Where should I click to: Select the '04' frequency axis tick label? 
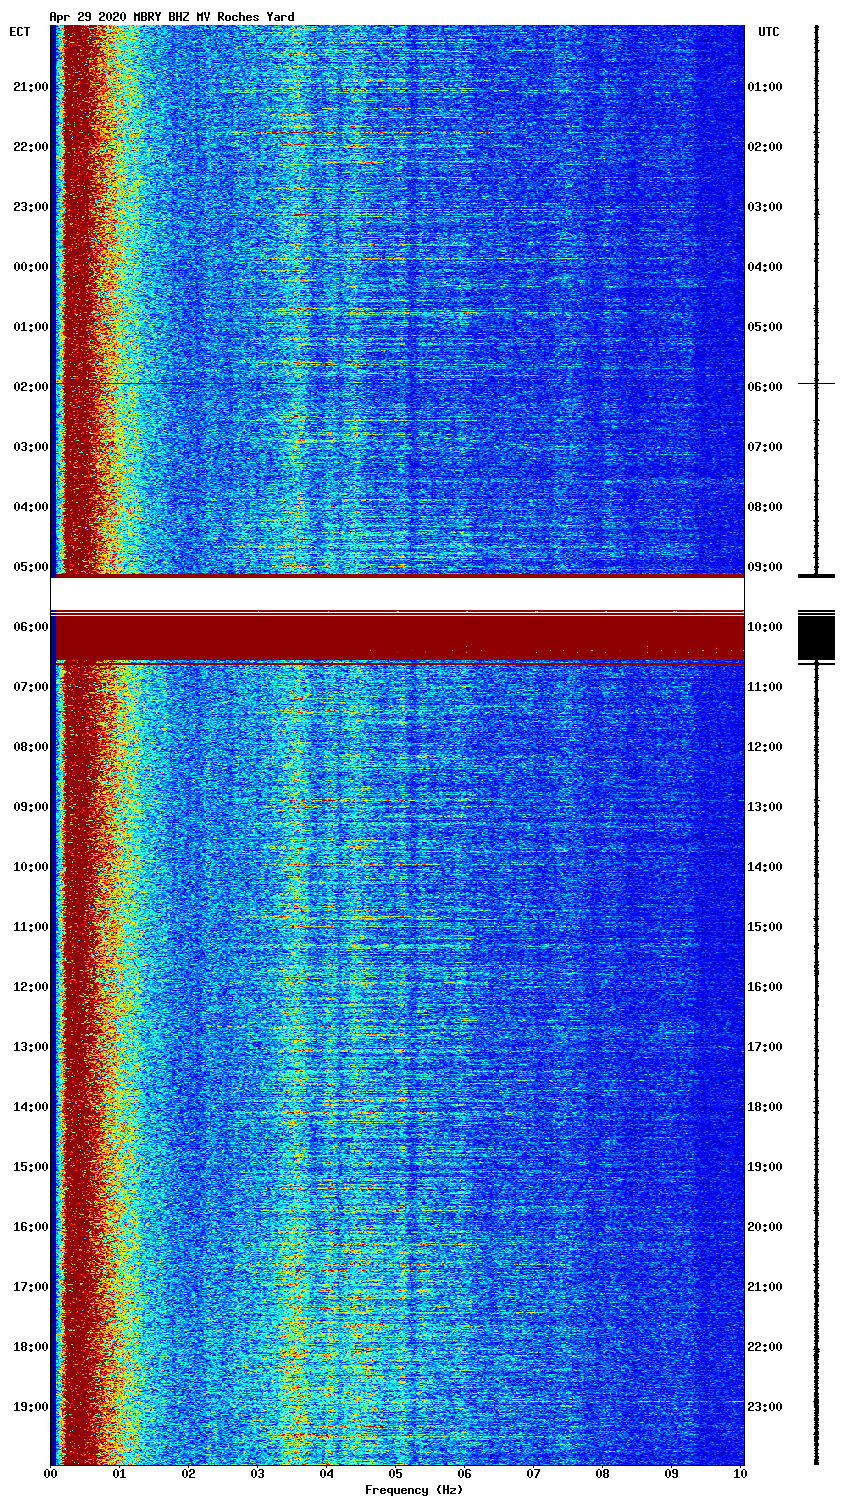pos(327,1474)
